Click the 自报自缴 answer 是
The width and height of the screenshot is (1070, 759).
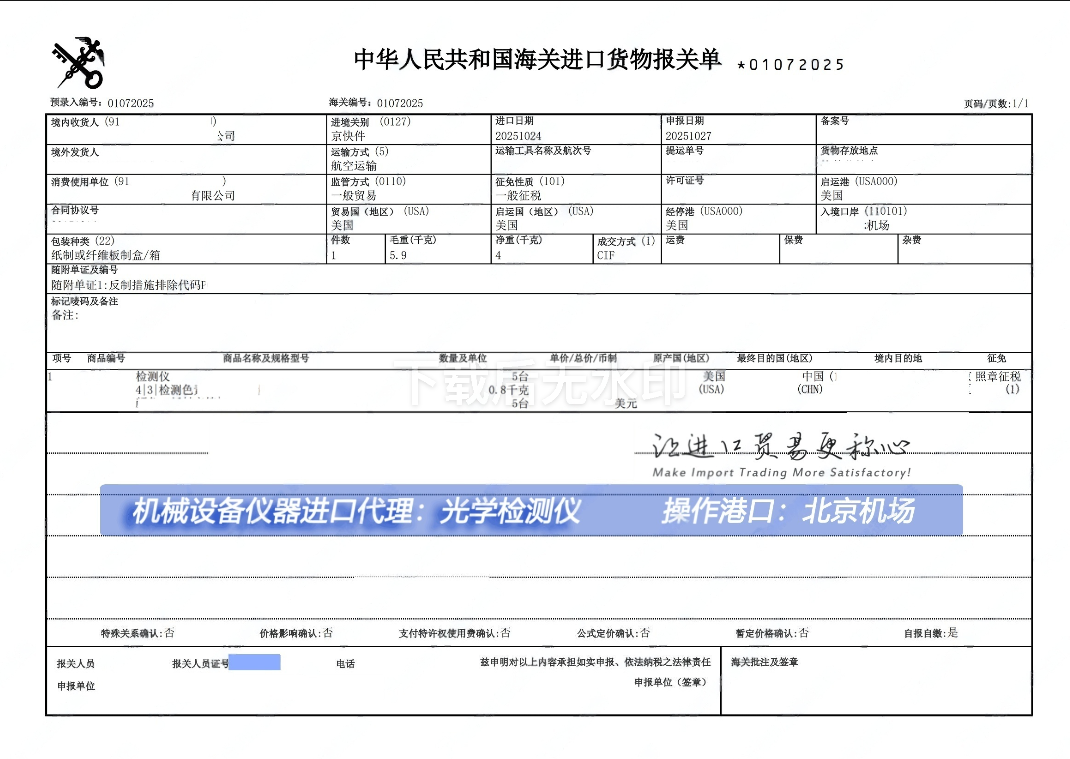pyautogui.click(x=953, y=633)
